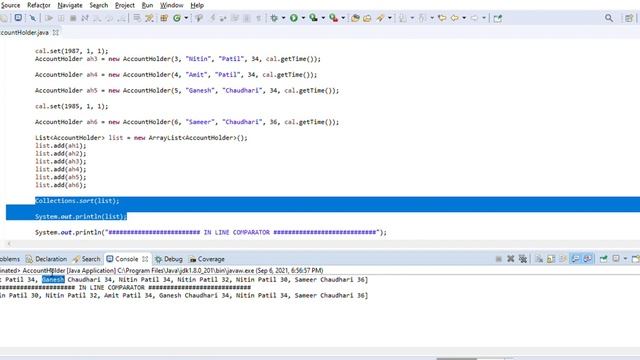640x360 pixels.
Task: Click the Run External Tools icon
Action: (333, 18)
